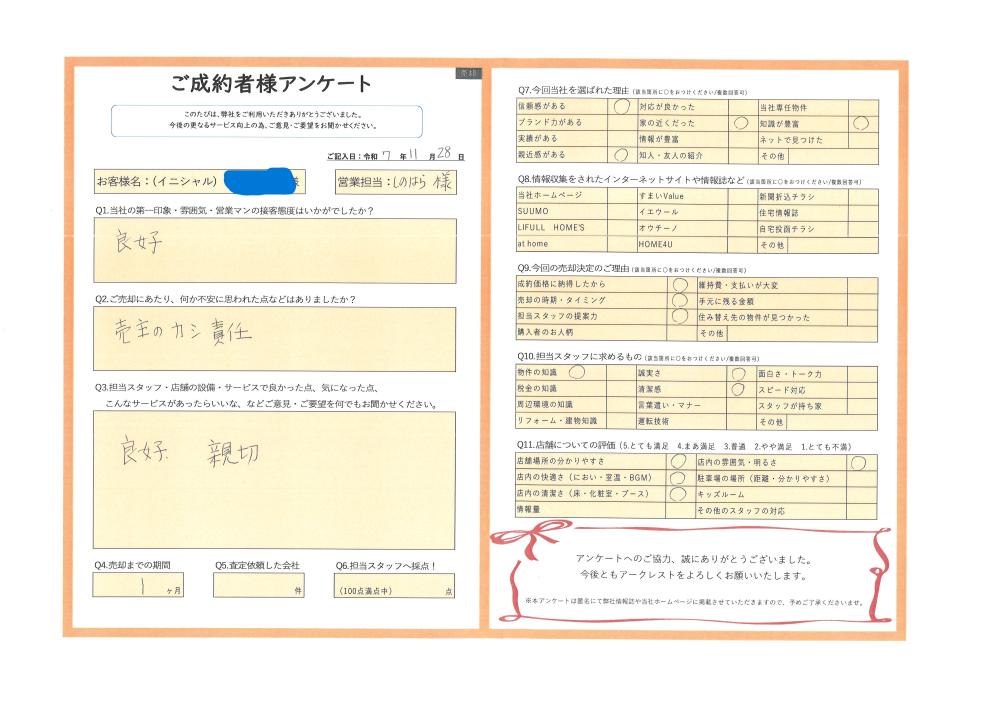Screen dimensions: 1000x707
Task: Click the blue redaction mark over customer name
Action: tap(260, 182)
